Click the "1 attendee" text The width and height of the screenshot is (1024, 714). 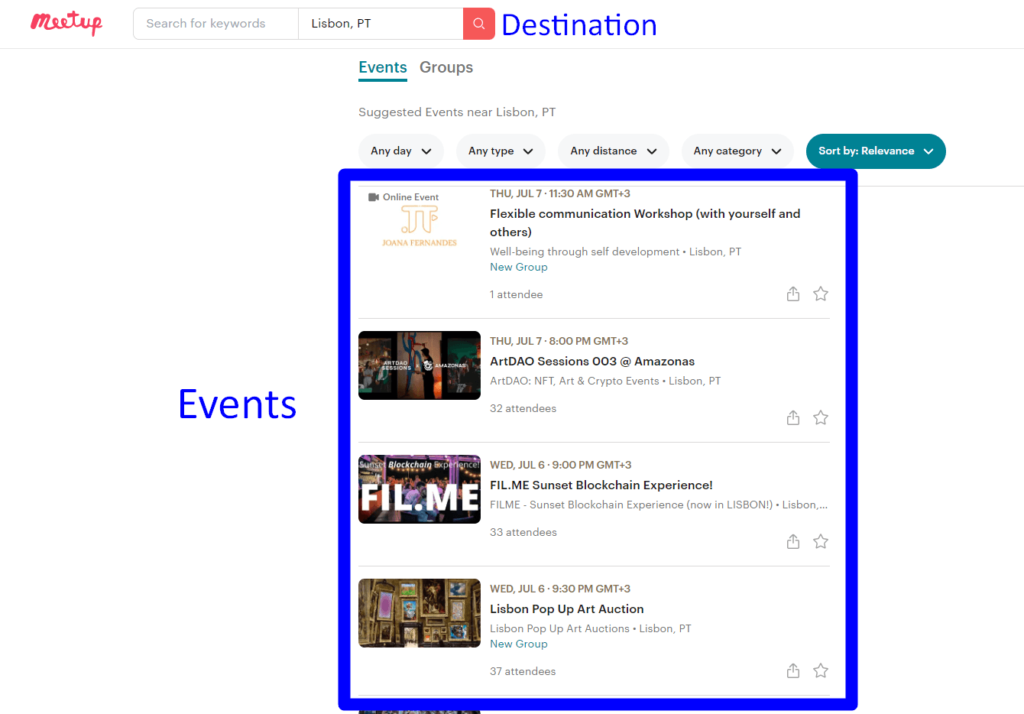tap(516, 295)
